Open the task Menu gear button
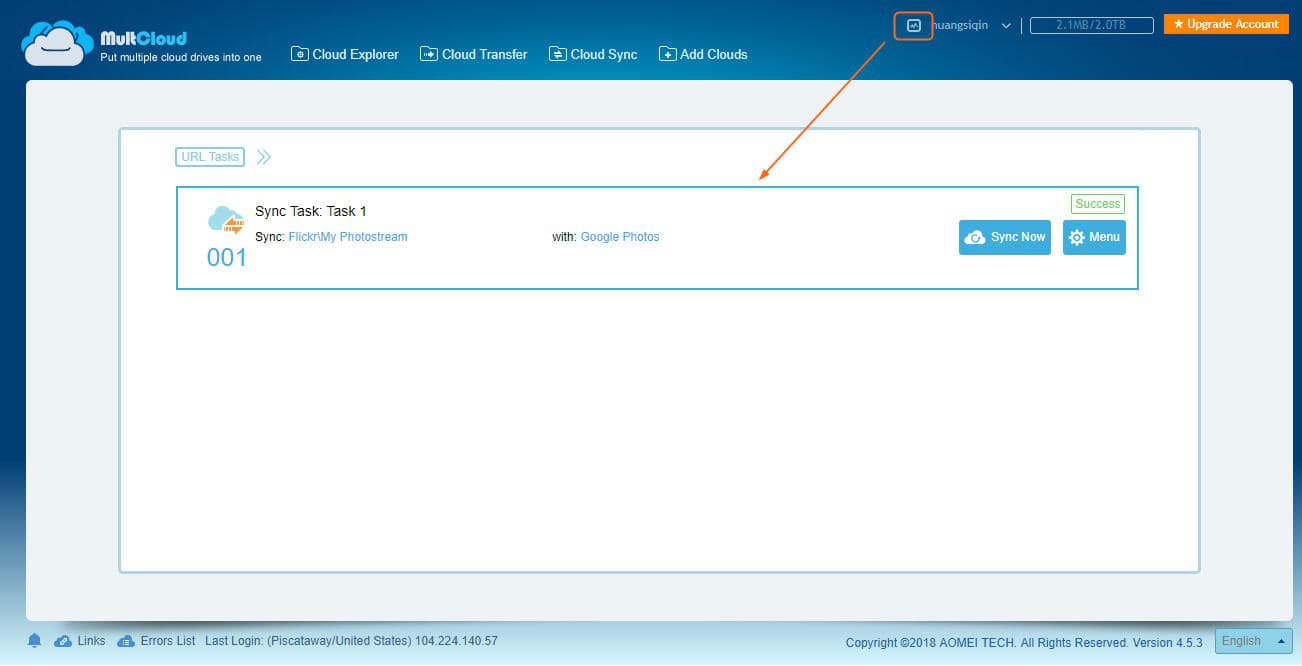 (x=1094, y=237)
